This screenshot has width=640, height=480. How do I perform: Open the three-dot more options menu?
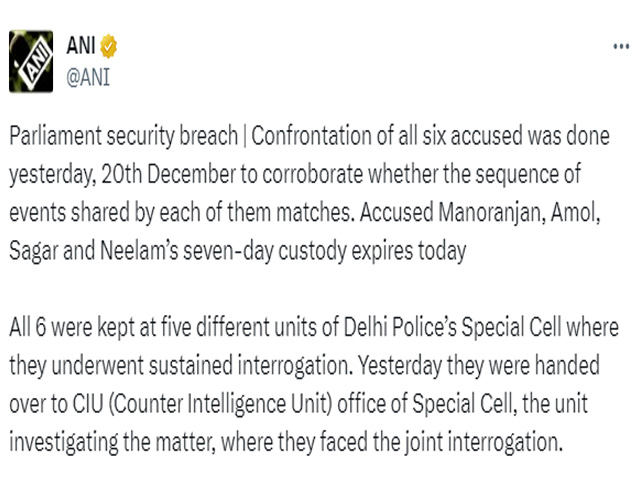coord(621,47)
